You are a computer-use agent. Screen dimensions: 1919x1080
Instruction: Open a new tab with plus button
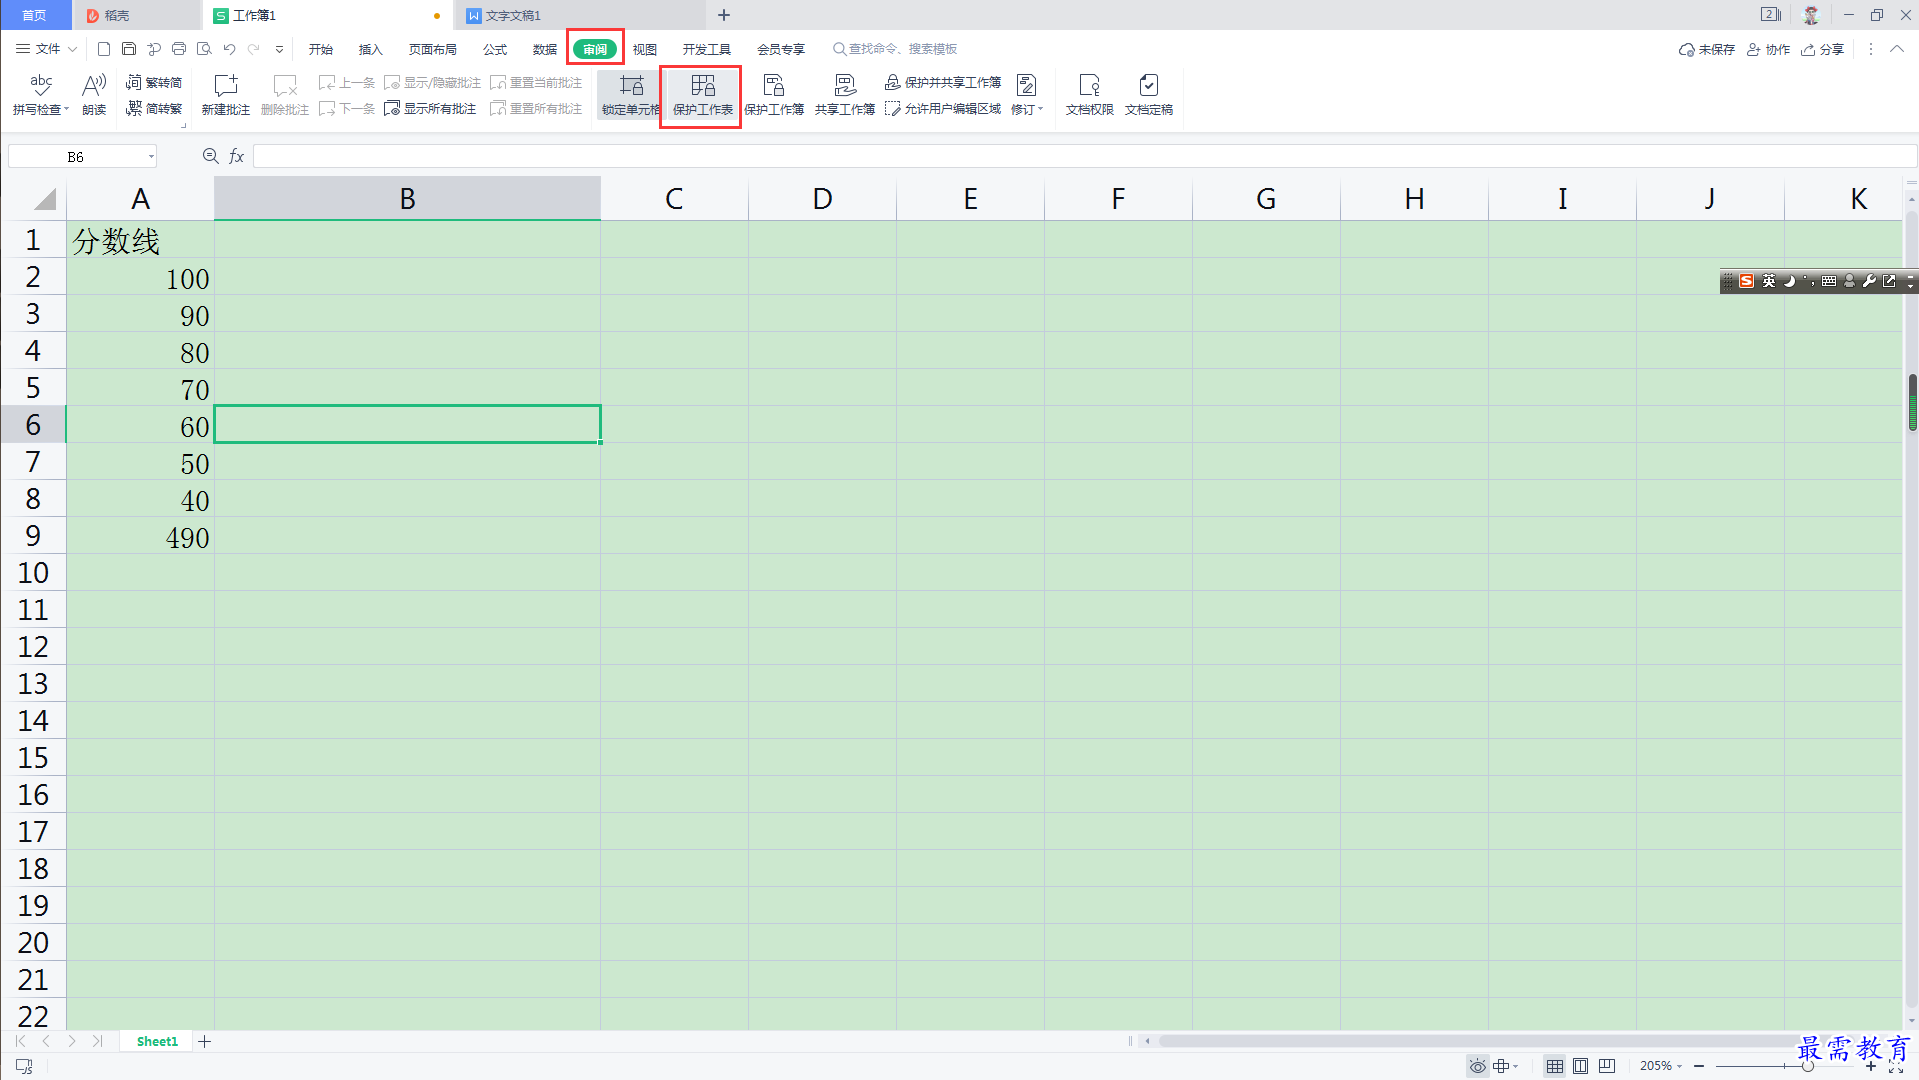(724, 15)
